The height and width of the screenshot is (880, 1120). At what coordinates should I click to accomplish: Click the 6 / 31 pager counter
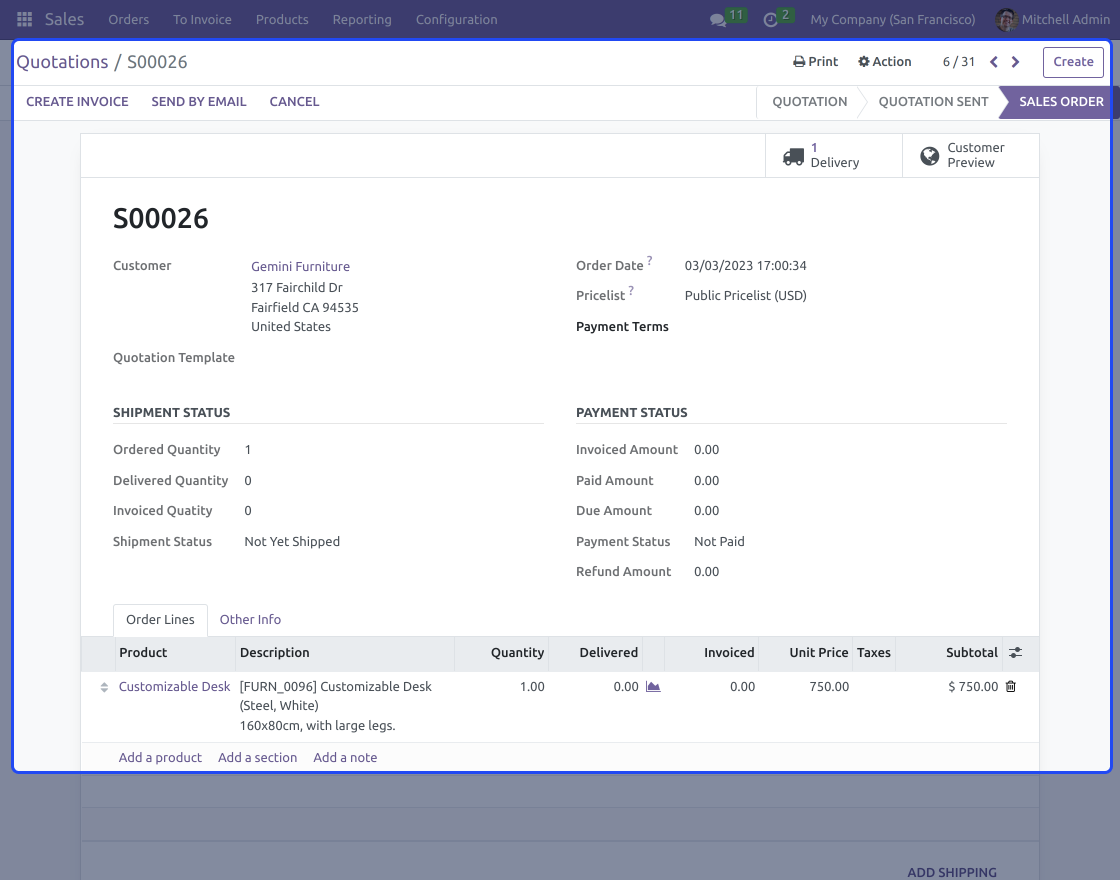coord(959,62)
